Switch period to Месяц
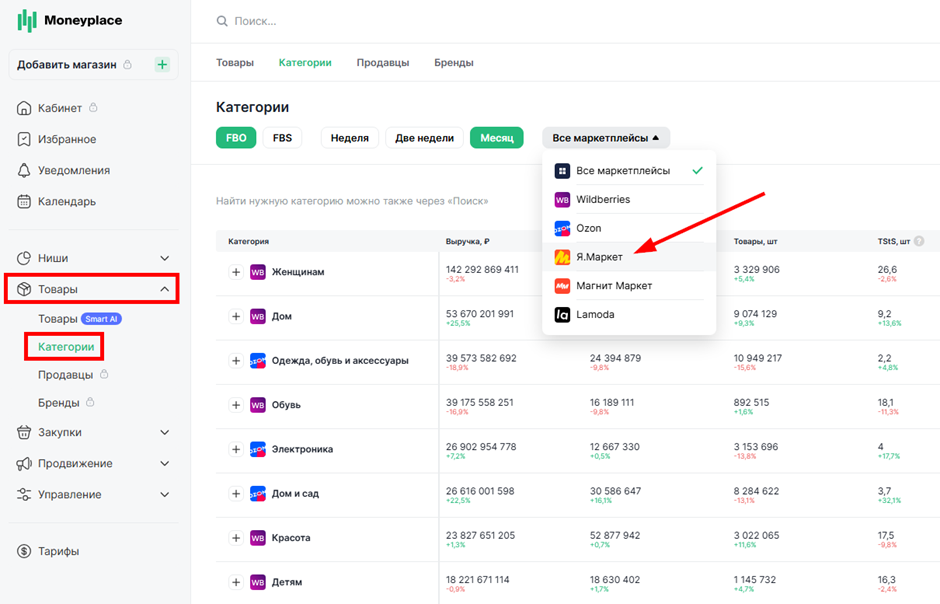 [496, 138]
